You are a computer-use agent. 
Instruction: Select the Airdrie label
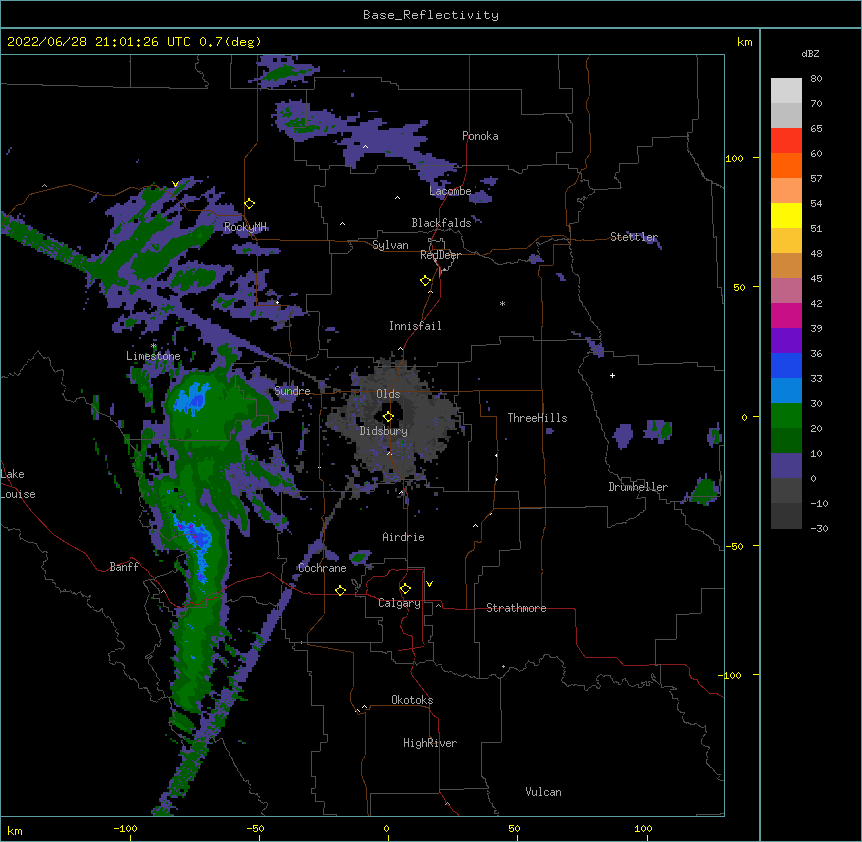[x=404, y=537]
